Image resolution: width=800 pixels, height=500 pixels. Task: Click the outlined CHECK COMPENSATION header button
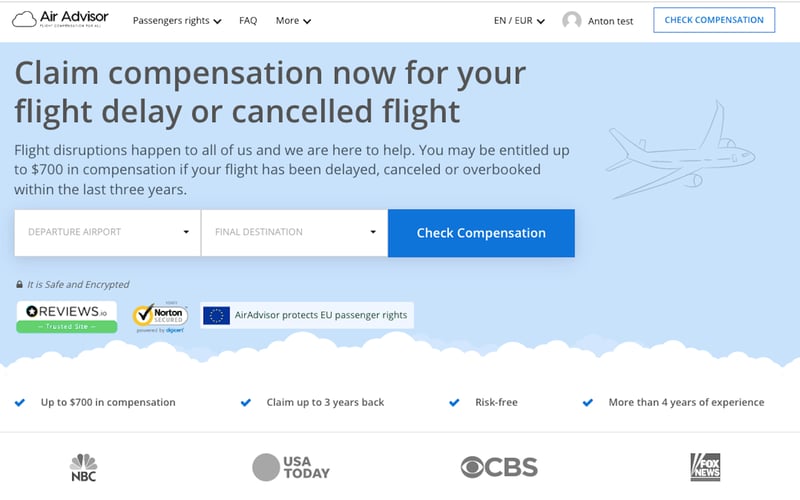point(714,20)
